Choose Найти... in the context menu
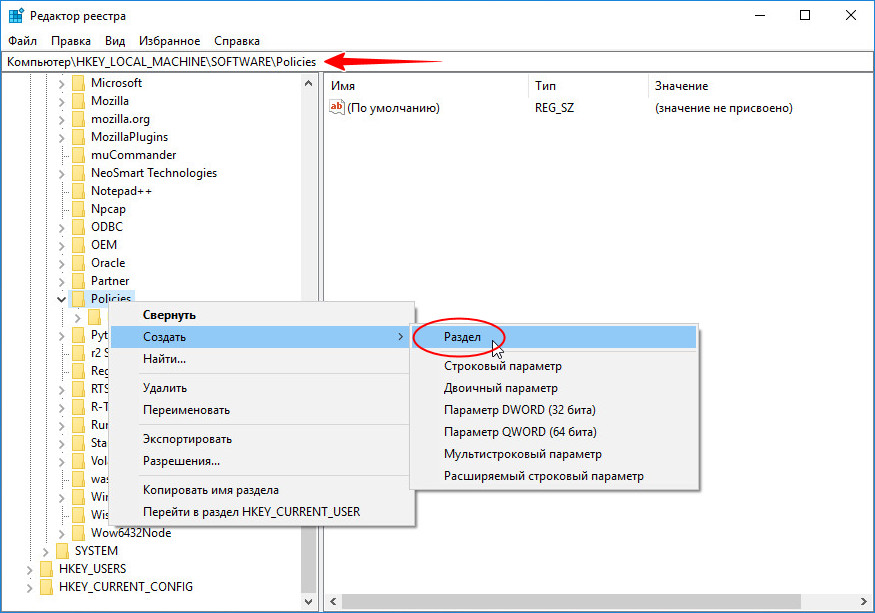 pos(262,359)
